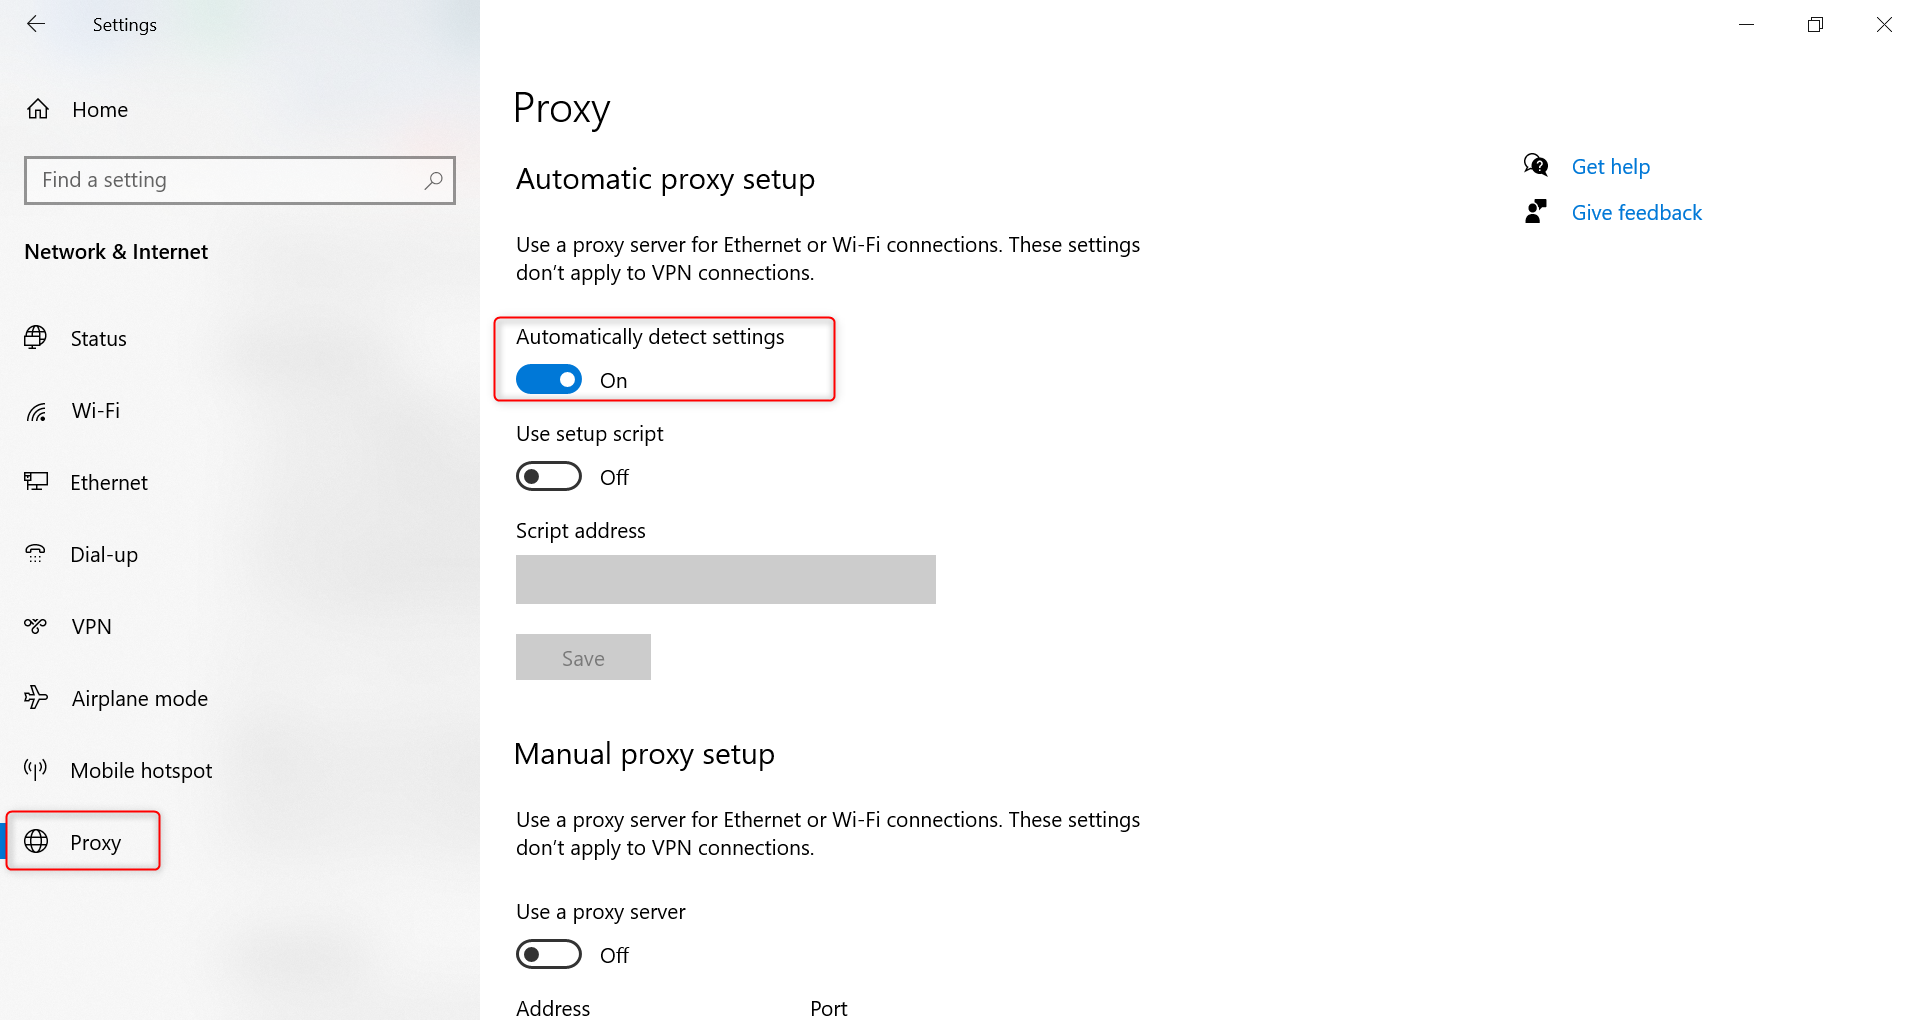The image size is (1920, 1020).
Task: Click the greyed-out Save button
Action: click(x=583, y=657)
